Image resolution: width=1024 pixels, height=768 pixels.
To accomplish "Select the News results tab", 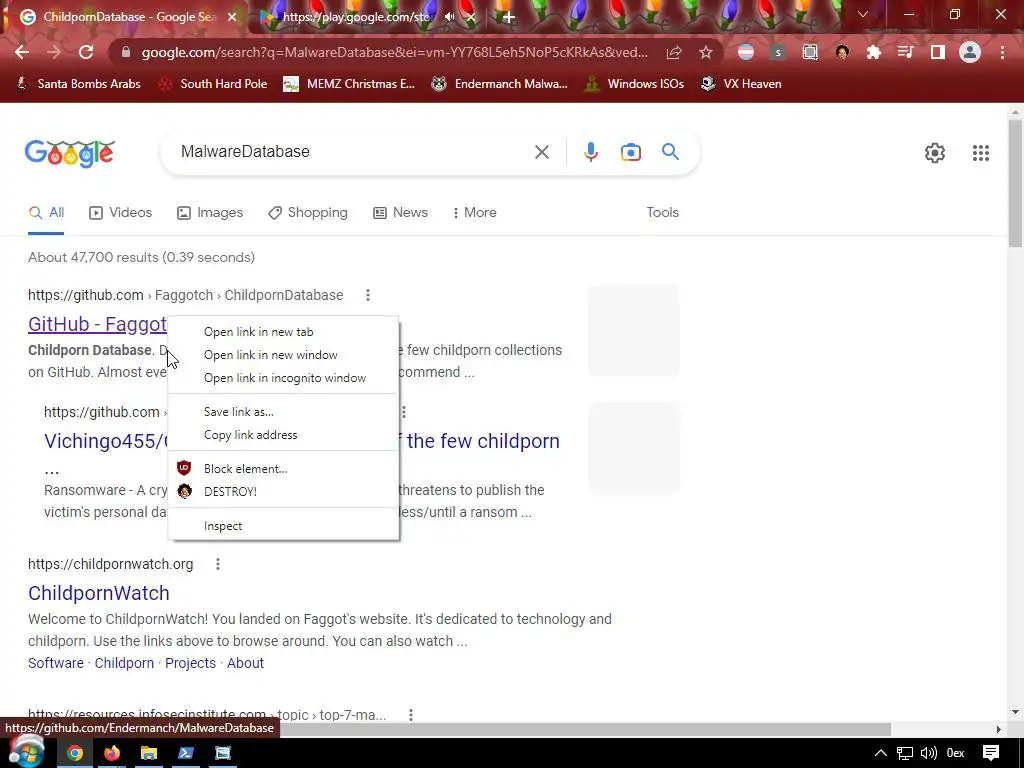I will (400, 213).
